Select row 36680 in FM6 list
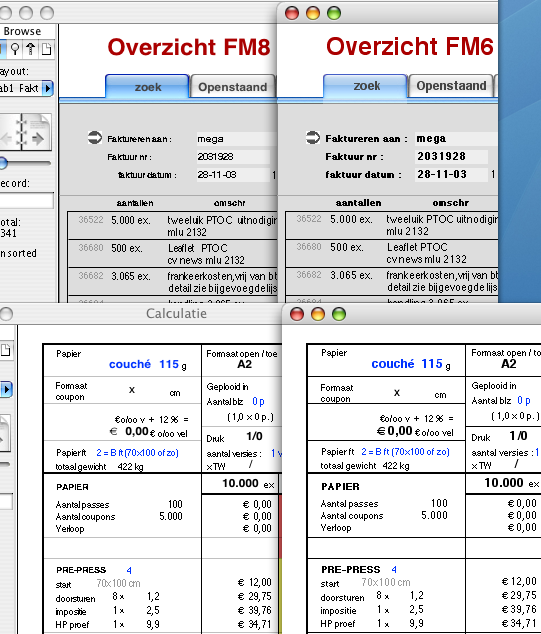Screen dimensions: 541x634 (392, 253)
